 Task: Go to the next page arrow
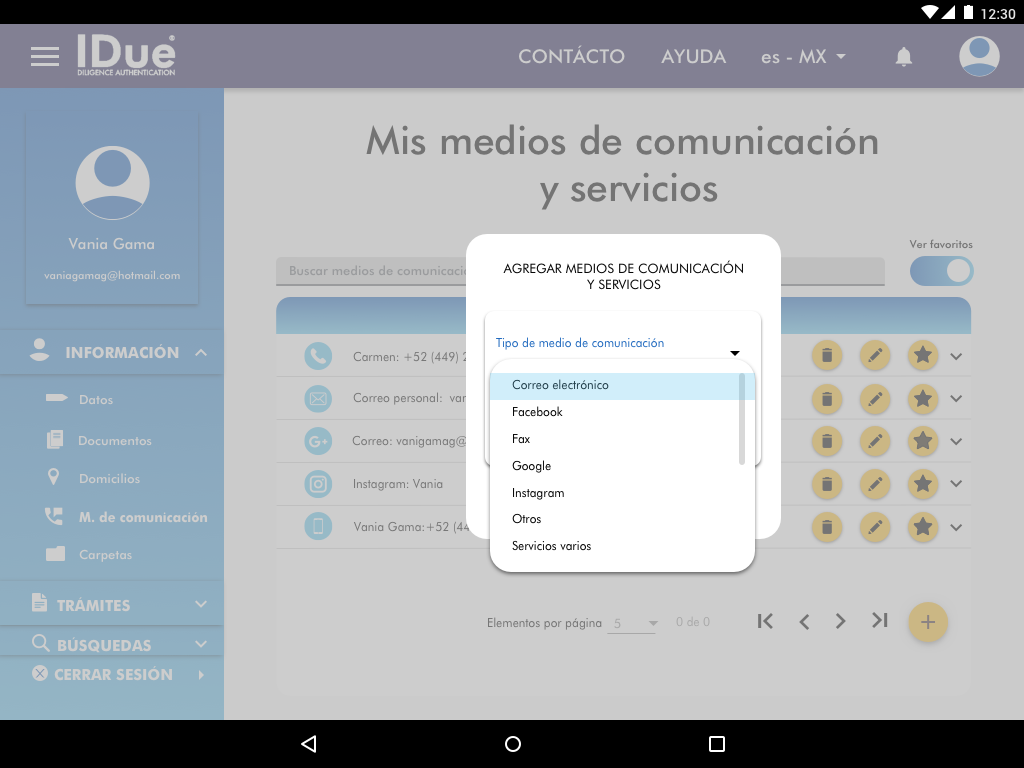(x=840, y=621)
